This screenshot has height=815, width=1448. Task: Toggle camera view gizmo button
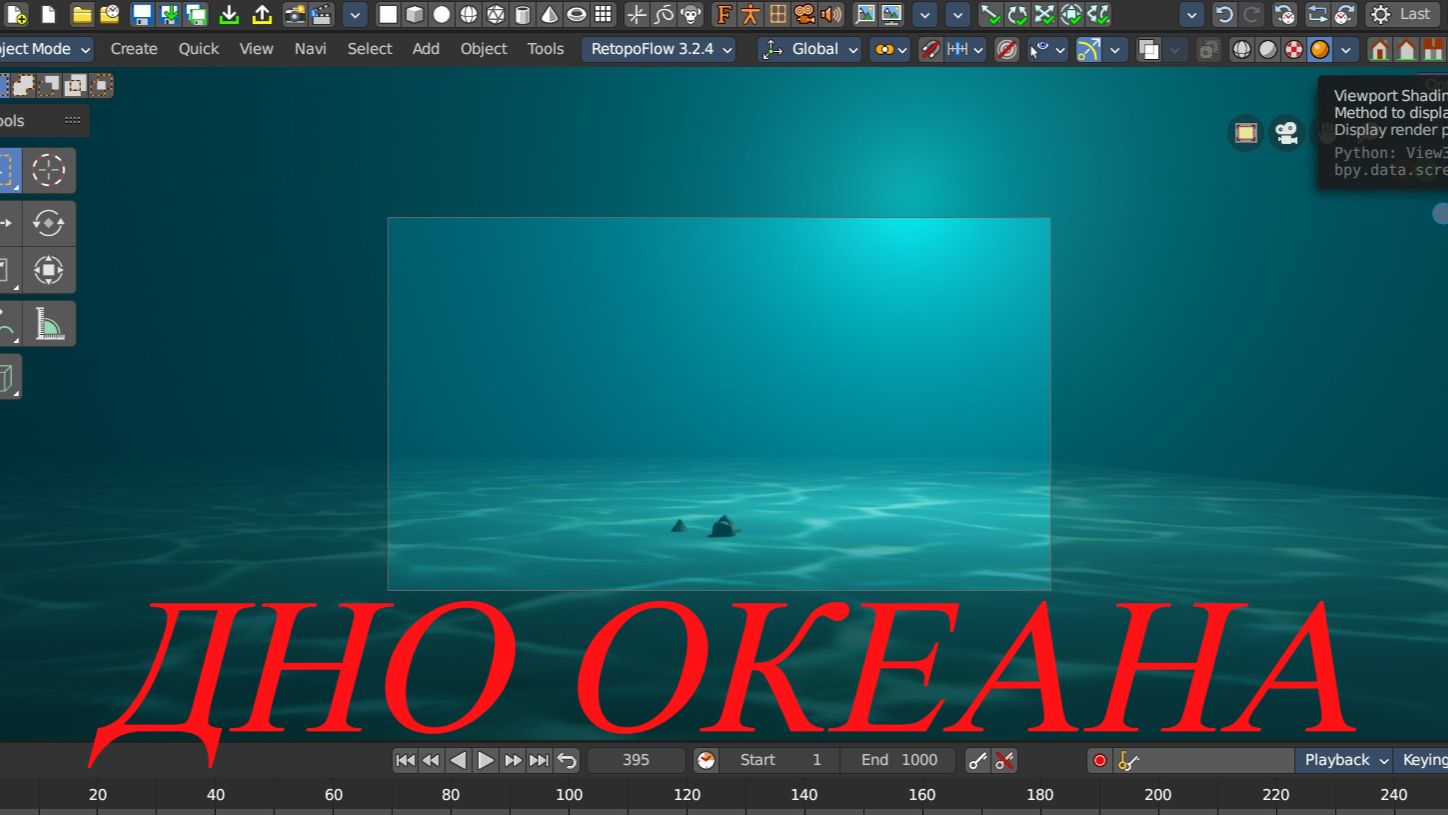(x=1286, y=132)
